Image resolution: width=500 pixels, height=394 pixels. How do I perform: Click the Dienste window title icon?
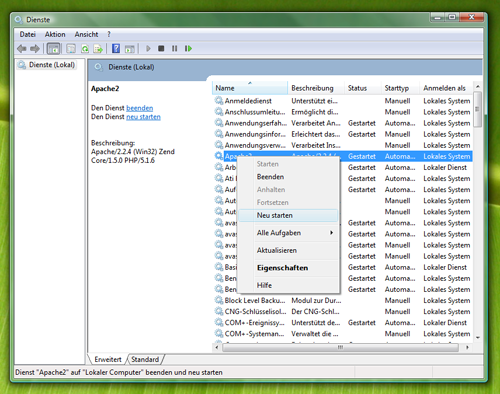[x=19, y=20]
